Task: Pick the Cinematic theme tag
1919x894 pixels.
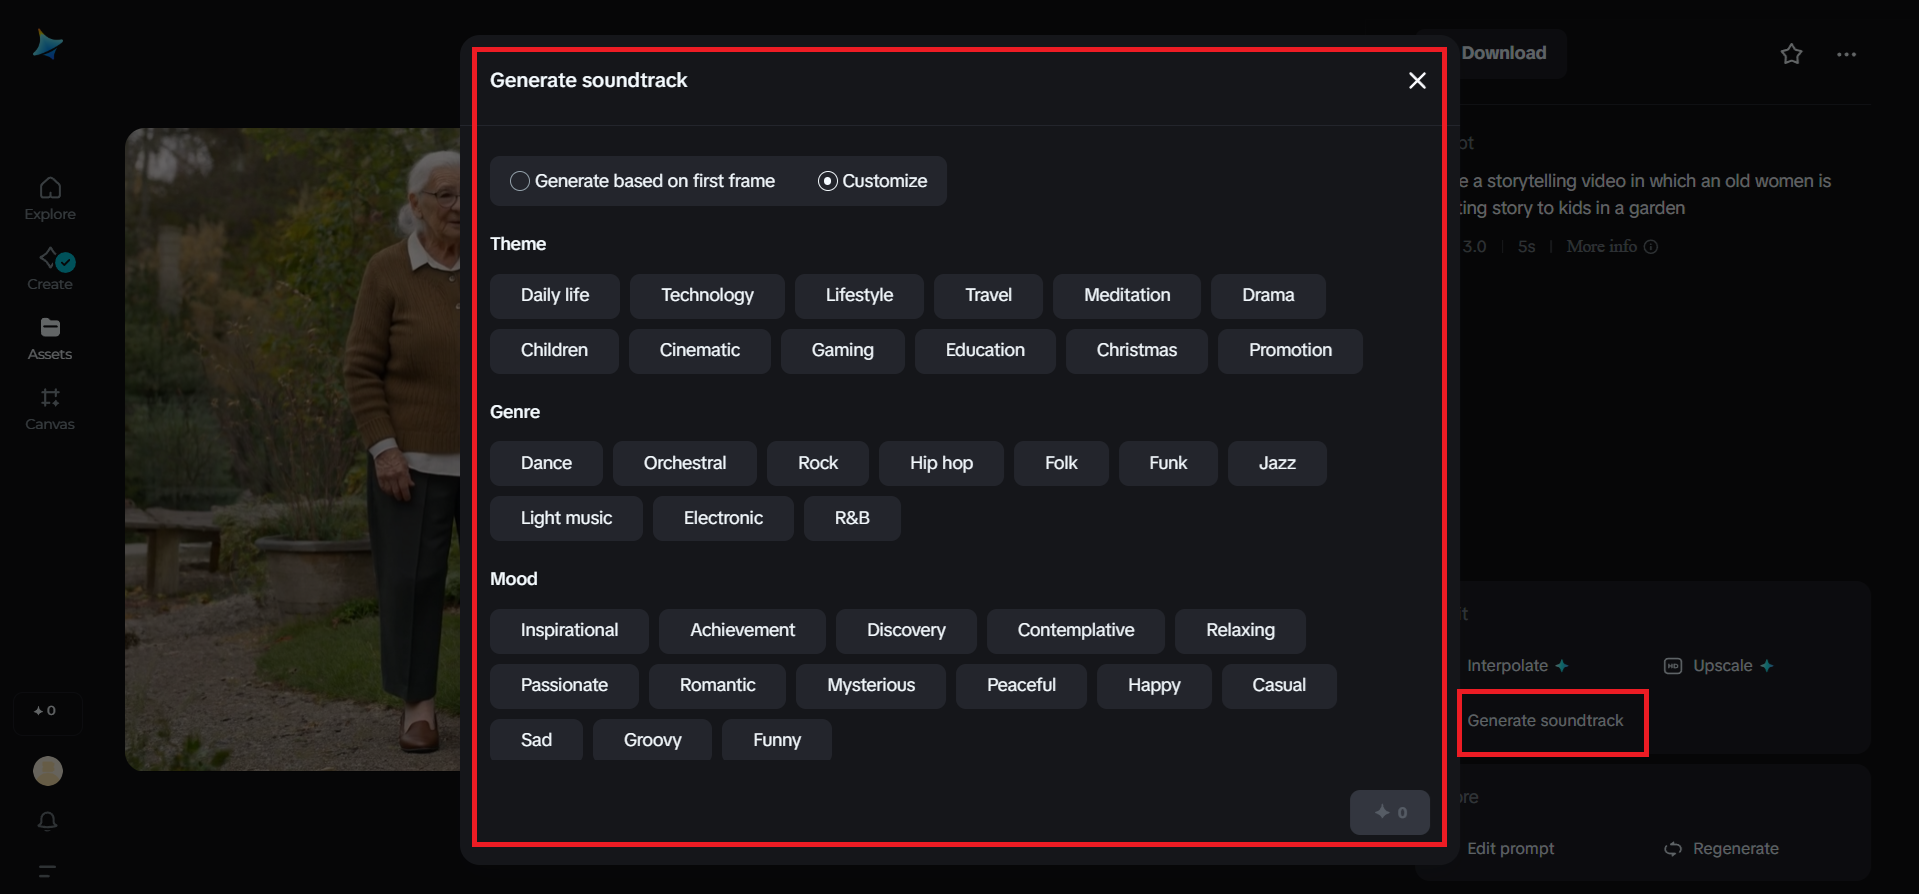Action: coord(700,350)
